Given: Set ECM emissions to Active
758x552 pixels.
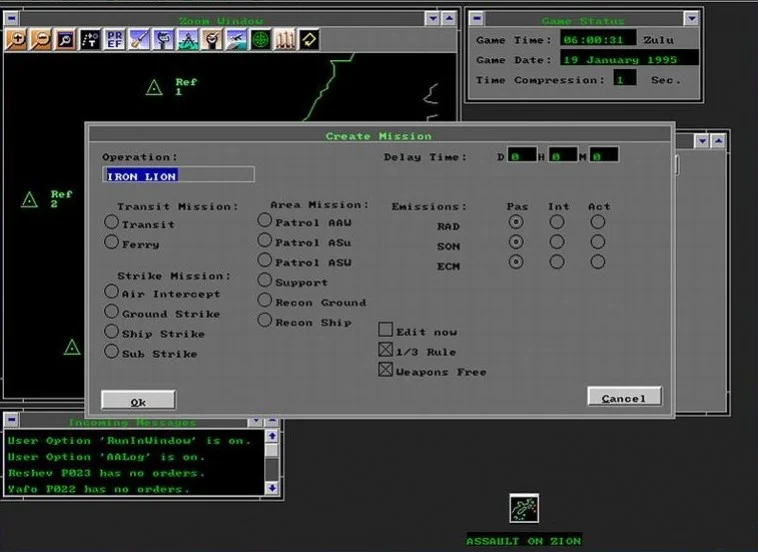Looking at the screenshot, I should coord(598,262).
